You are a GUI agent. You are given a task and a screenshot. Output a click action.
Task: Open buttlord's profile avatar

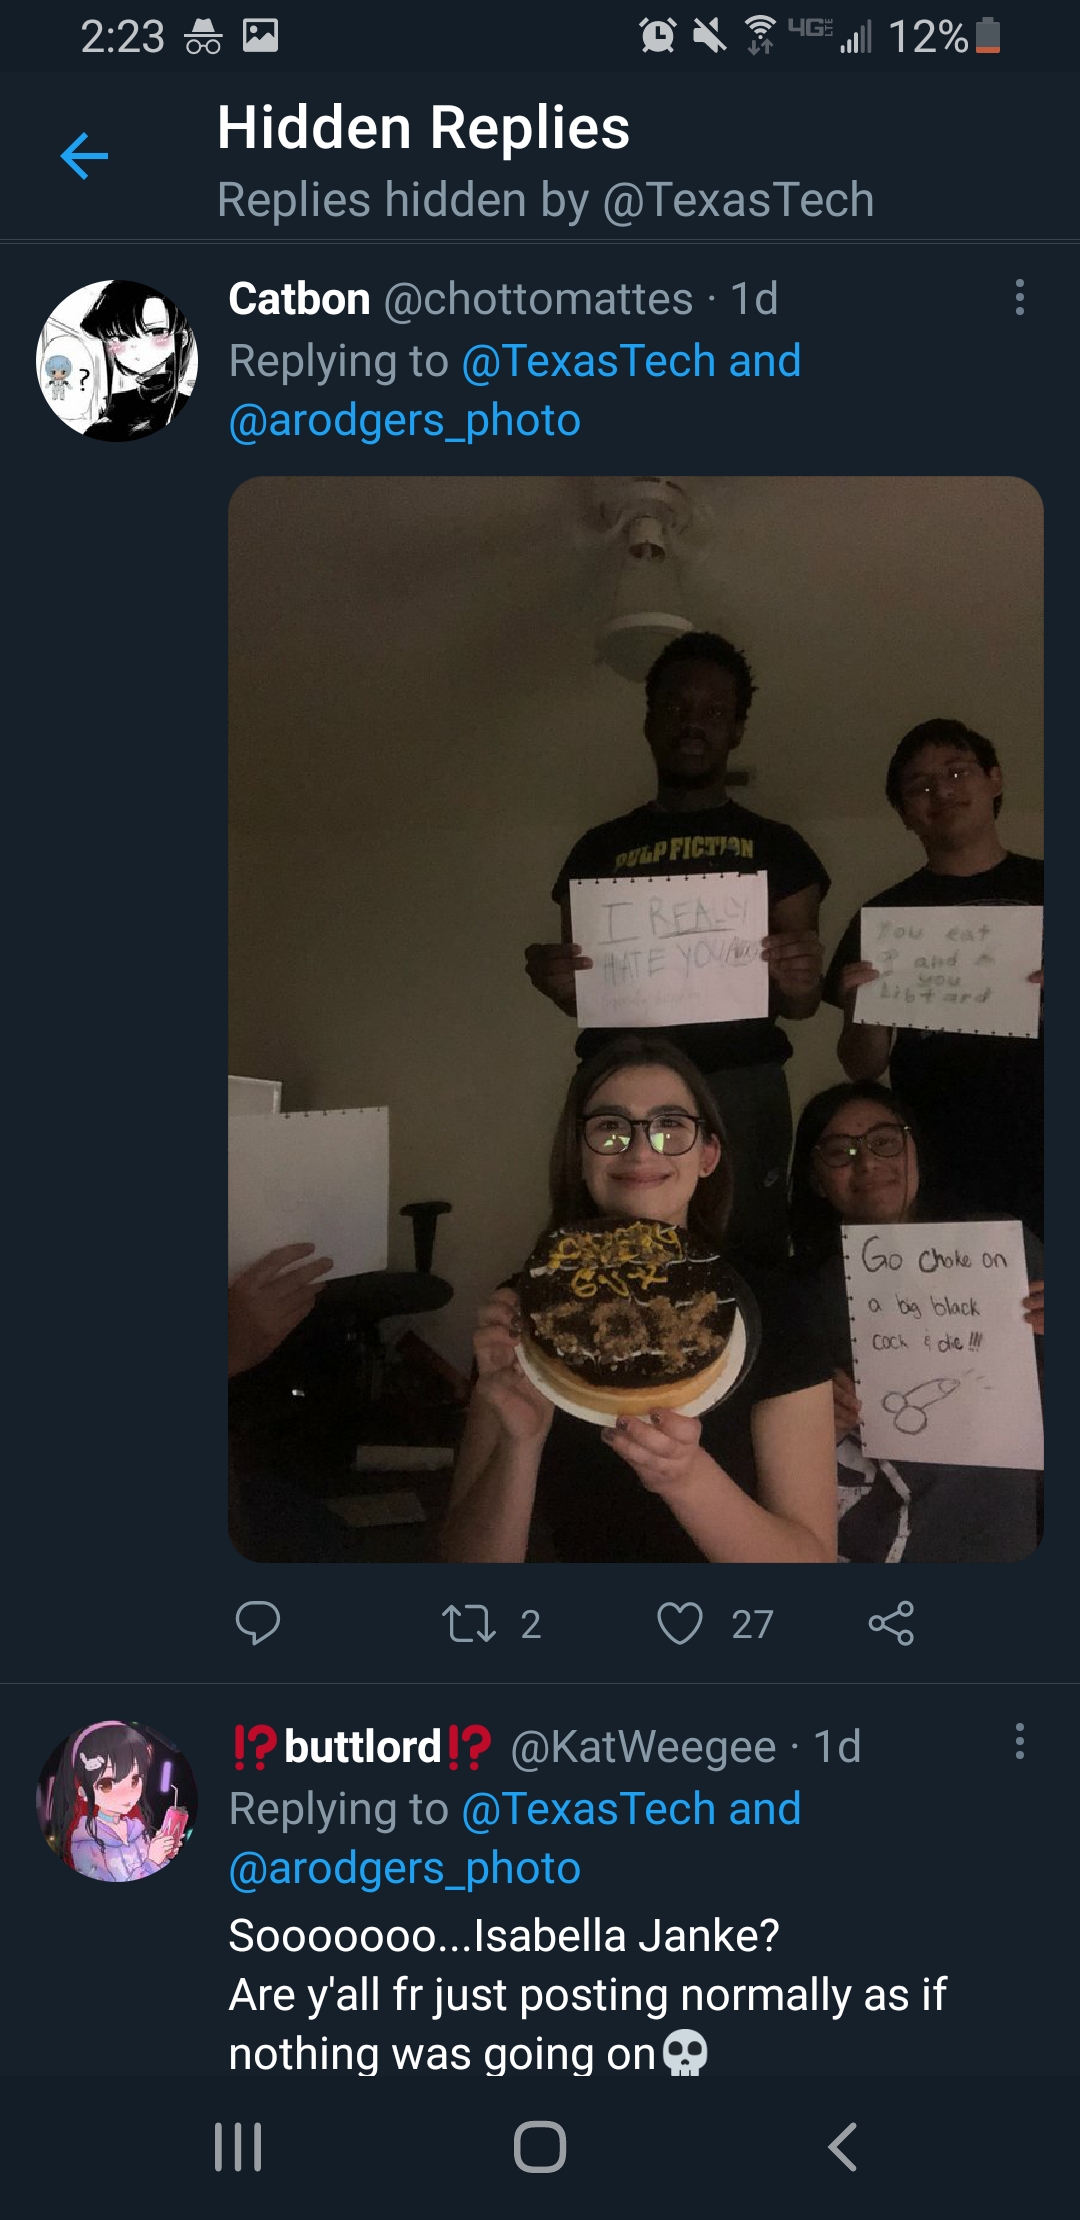pyautogui.click(x=117, y=1801)
